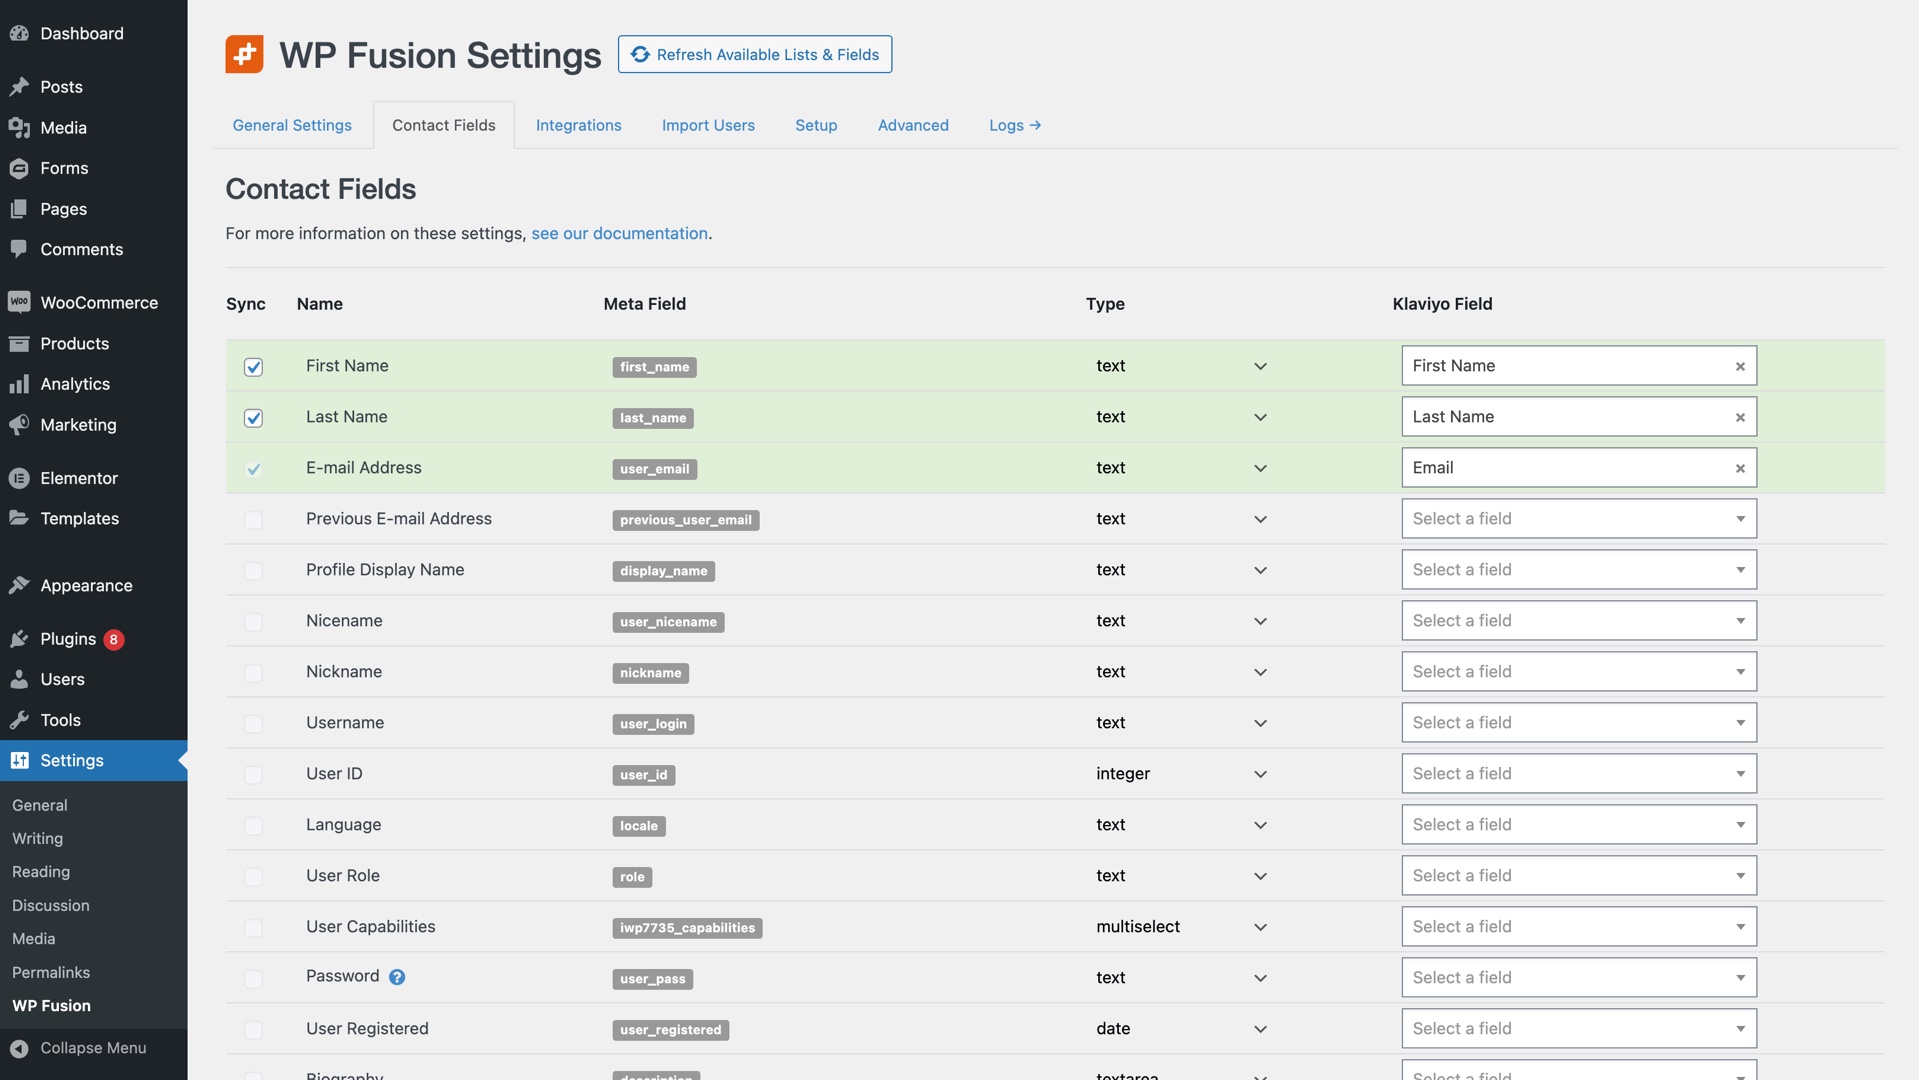Open Klaviyo field selector for Username
Screen dimensions: 1920x1080
(1578, 723)
